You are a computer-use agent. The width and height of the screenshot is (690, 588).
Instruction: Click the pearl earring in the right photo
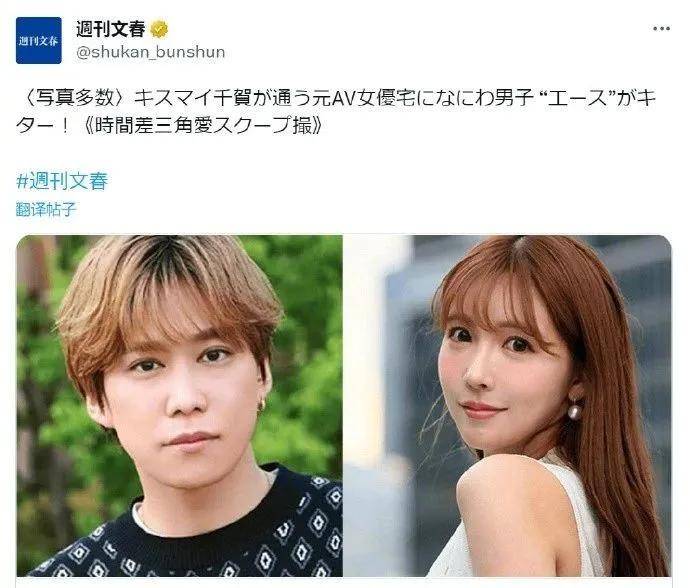[574, 411]
